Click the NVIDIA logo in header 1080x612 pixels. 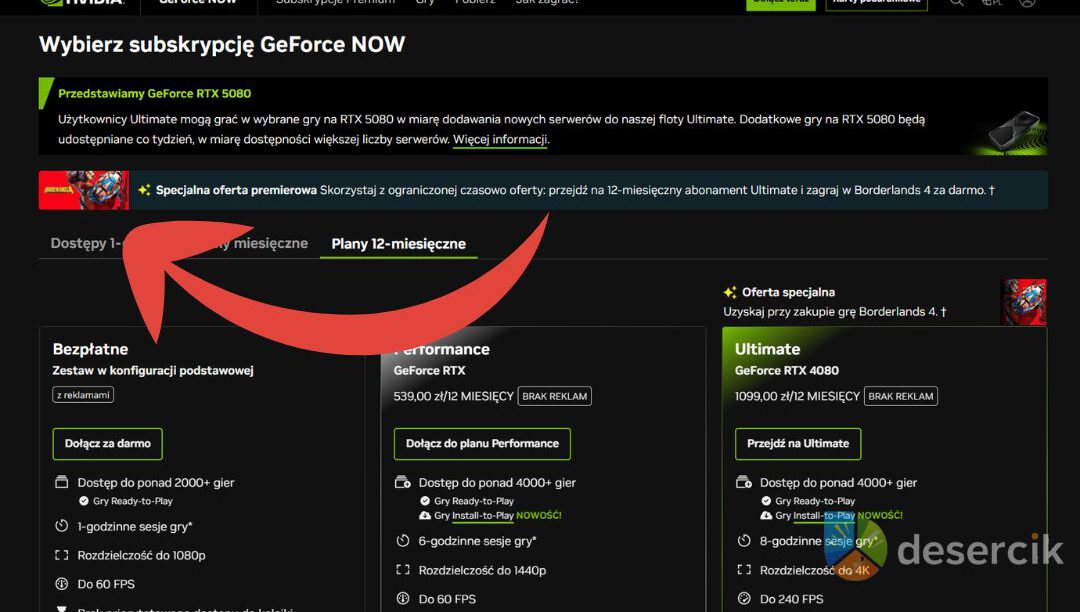(x=82, y=3)
